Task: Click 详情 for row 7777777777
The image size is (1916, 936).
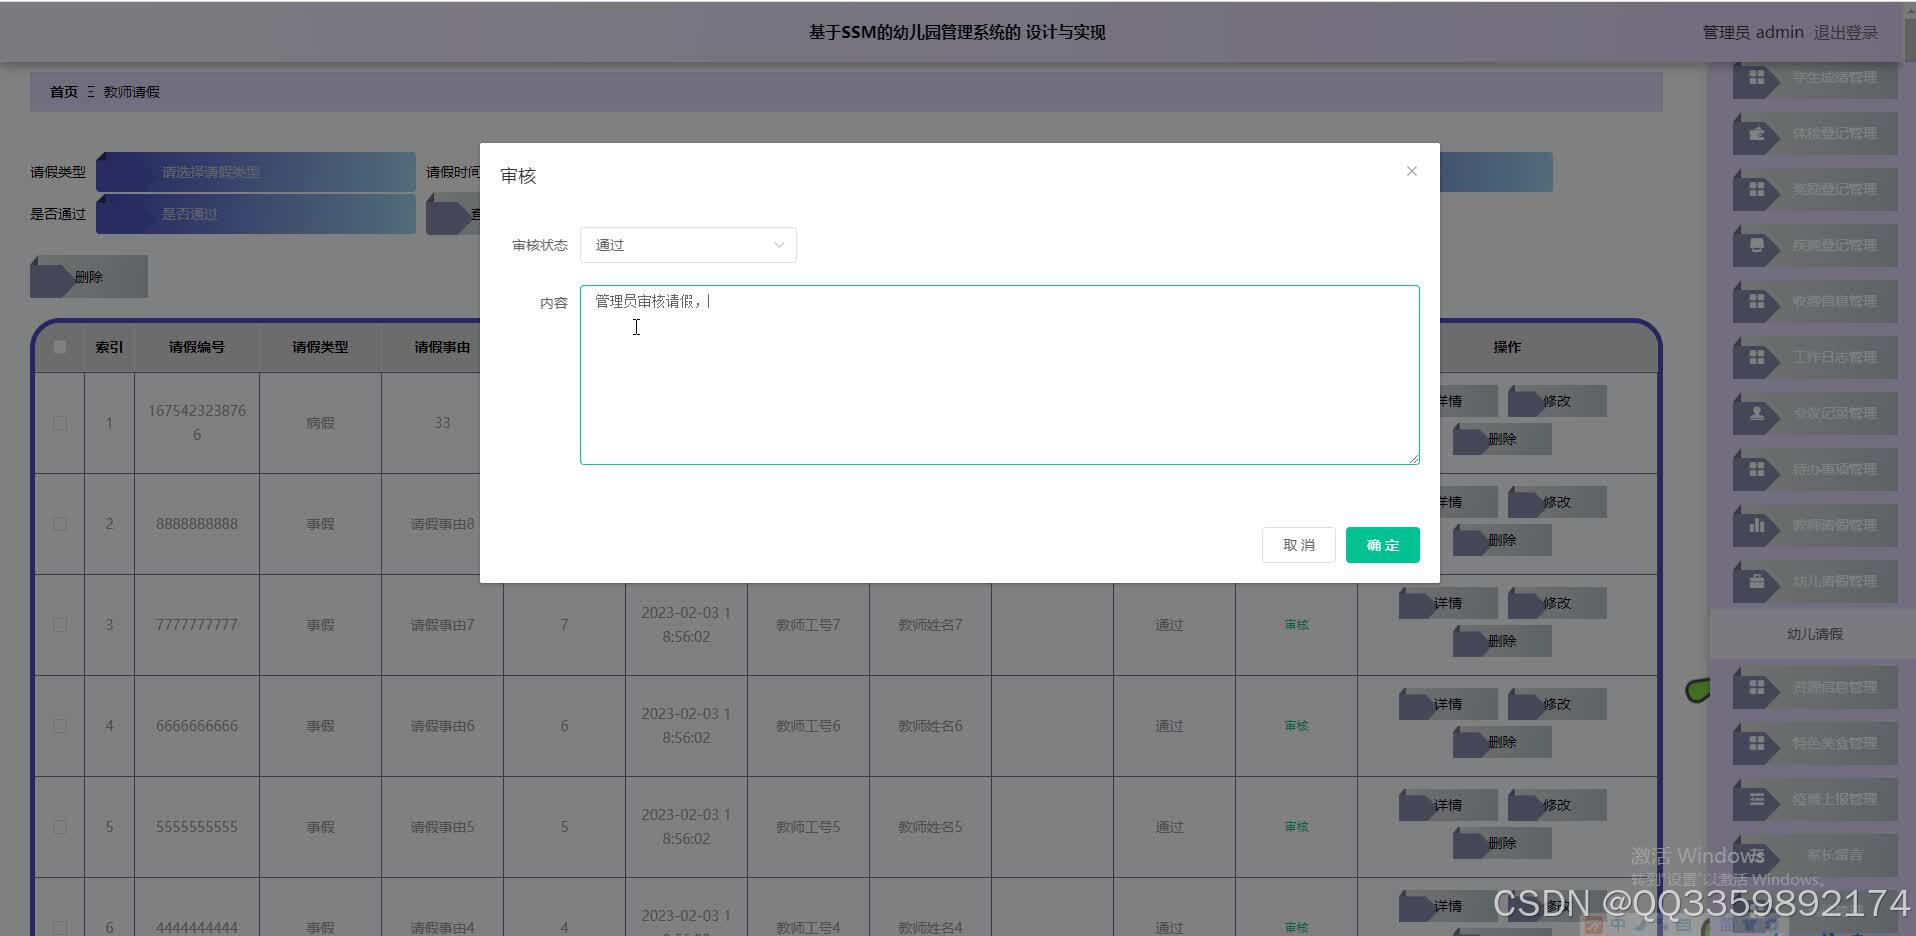Action: click(1448, 603)
